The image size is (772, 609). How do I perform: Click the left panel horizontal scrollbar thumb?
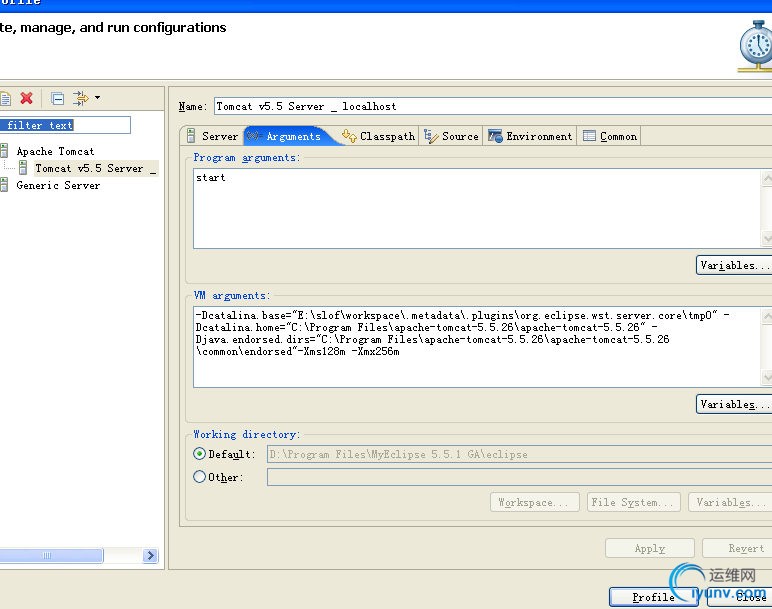51,556
